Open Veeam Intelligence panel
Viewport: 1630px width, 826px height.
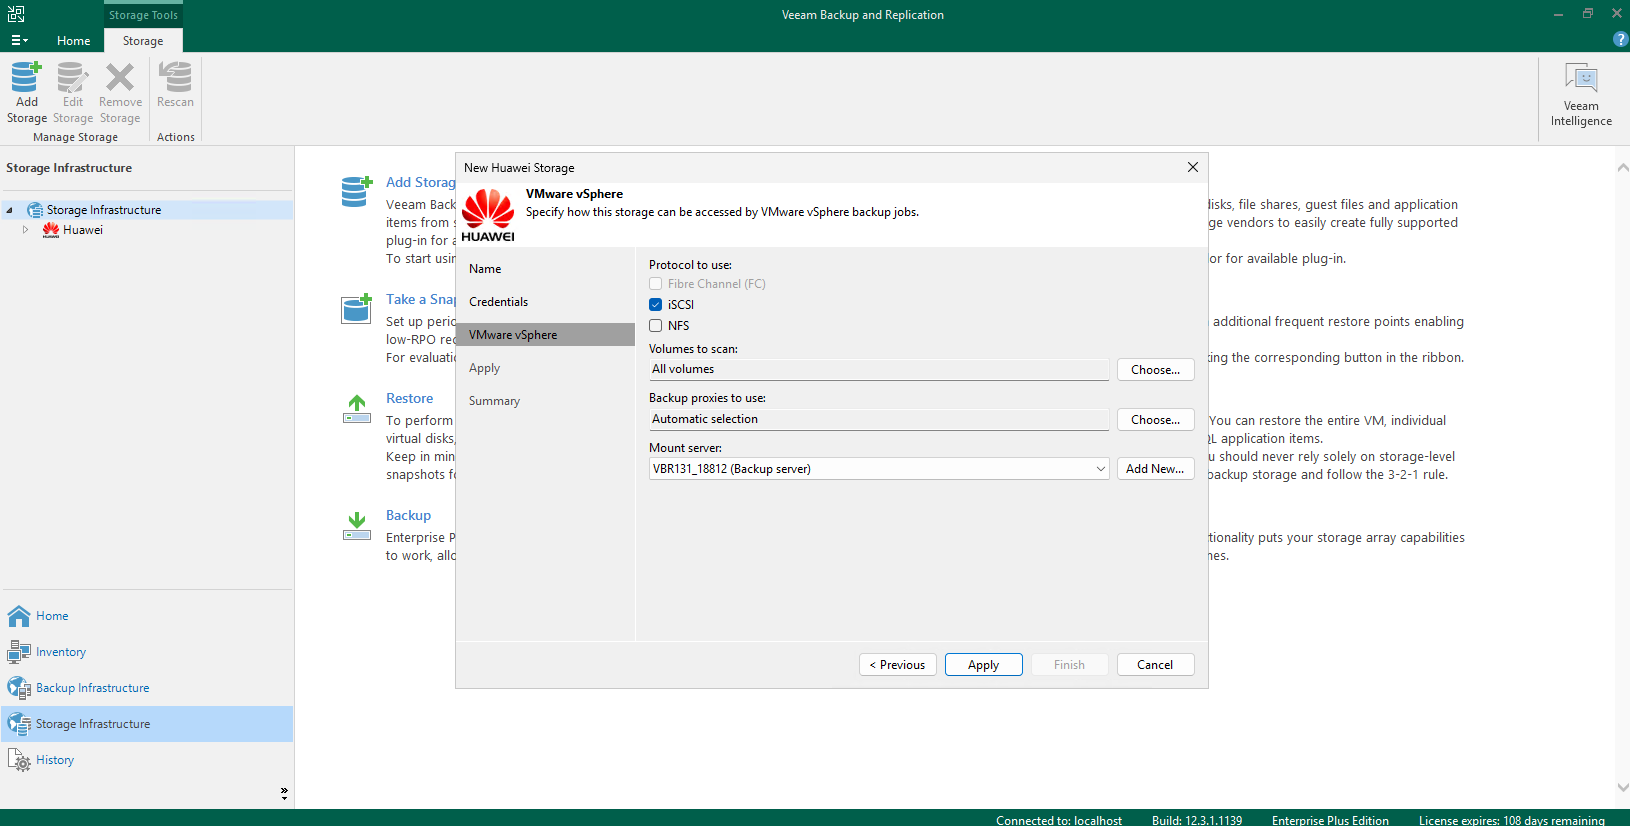tap(1581, 94)
